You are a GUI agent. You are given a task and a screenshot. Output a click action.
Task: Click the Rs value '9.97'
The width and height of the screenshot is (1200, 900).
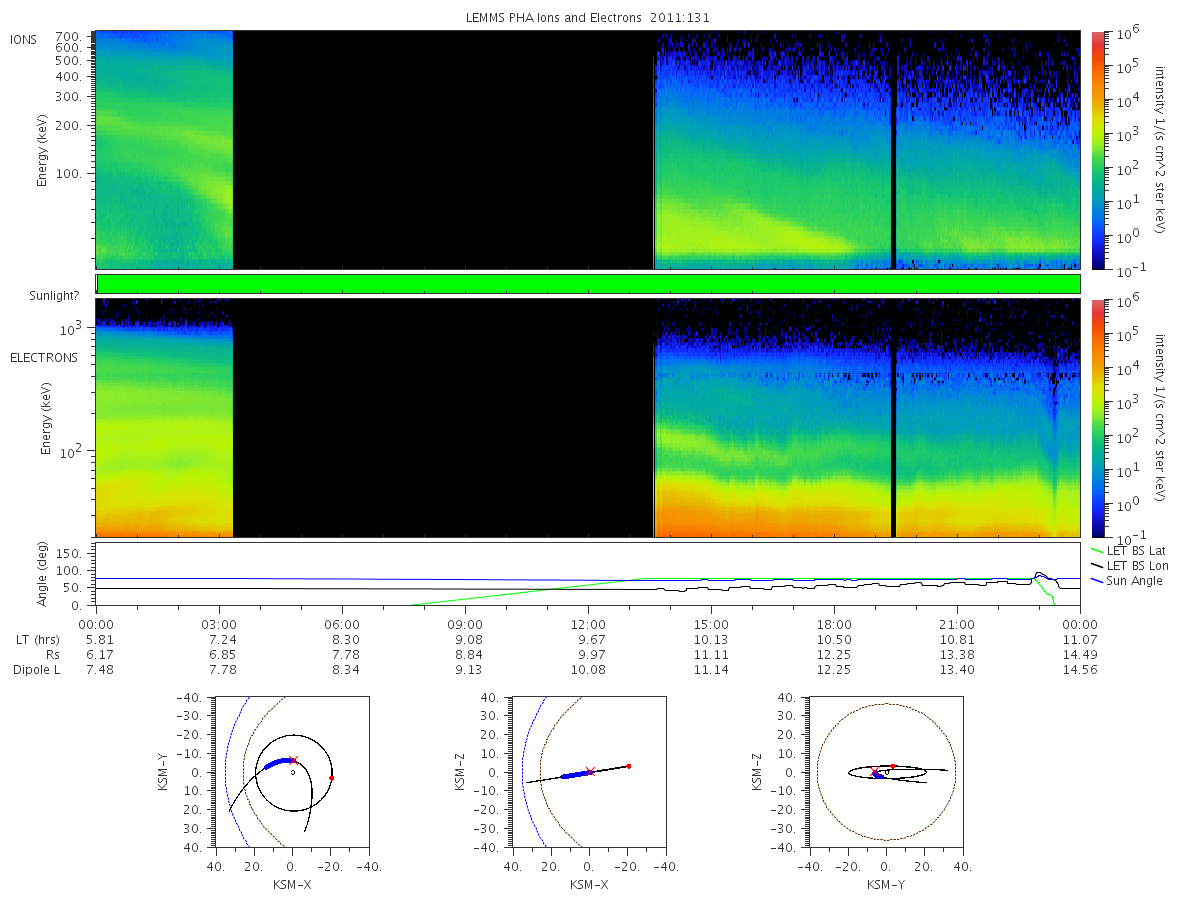[x=588, y=654]
